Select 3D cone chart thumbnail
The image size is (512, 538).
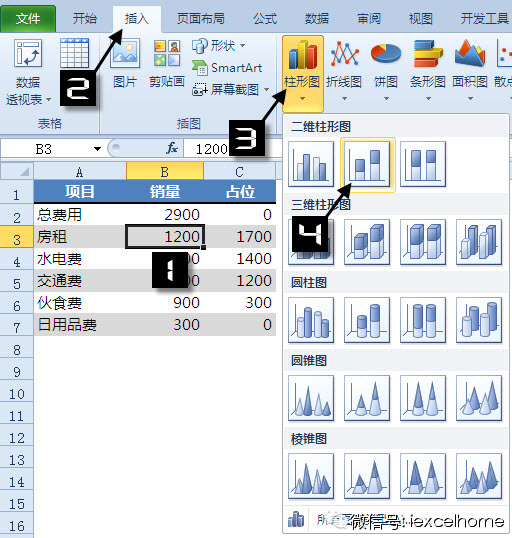pos(479,398)
